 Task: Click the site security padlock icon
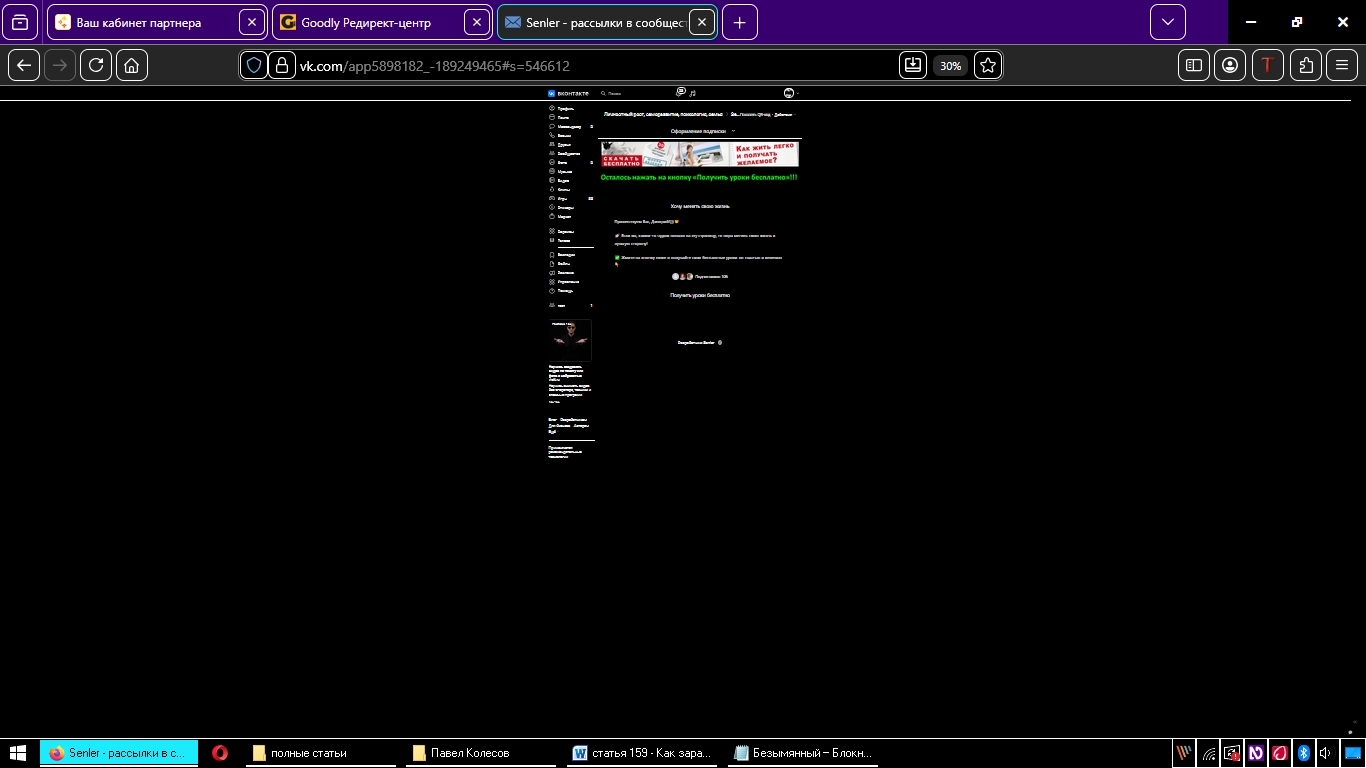(282, 65)
